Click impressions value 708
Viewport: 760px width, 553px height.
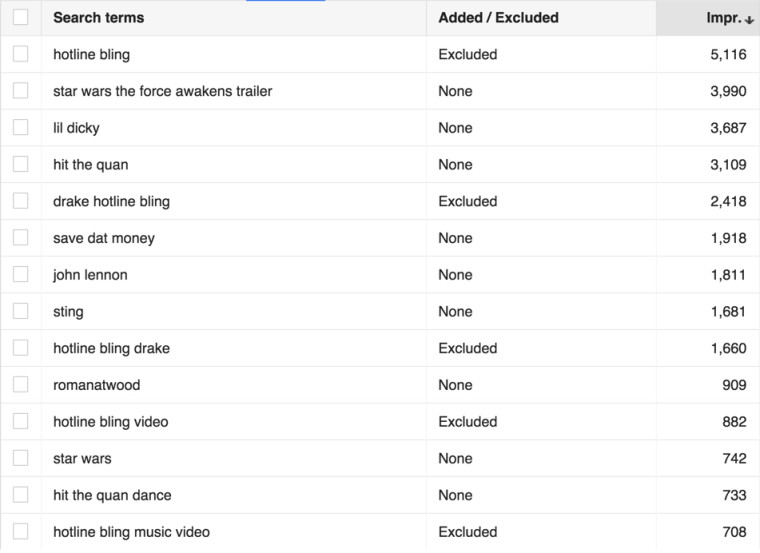click(x=734, y=532)
